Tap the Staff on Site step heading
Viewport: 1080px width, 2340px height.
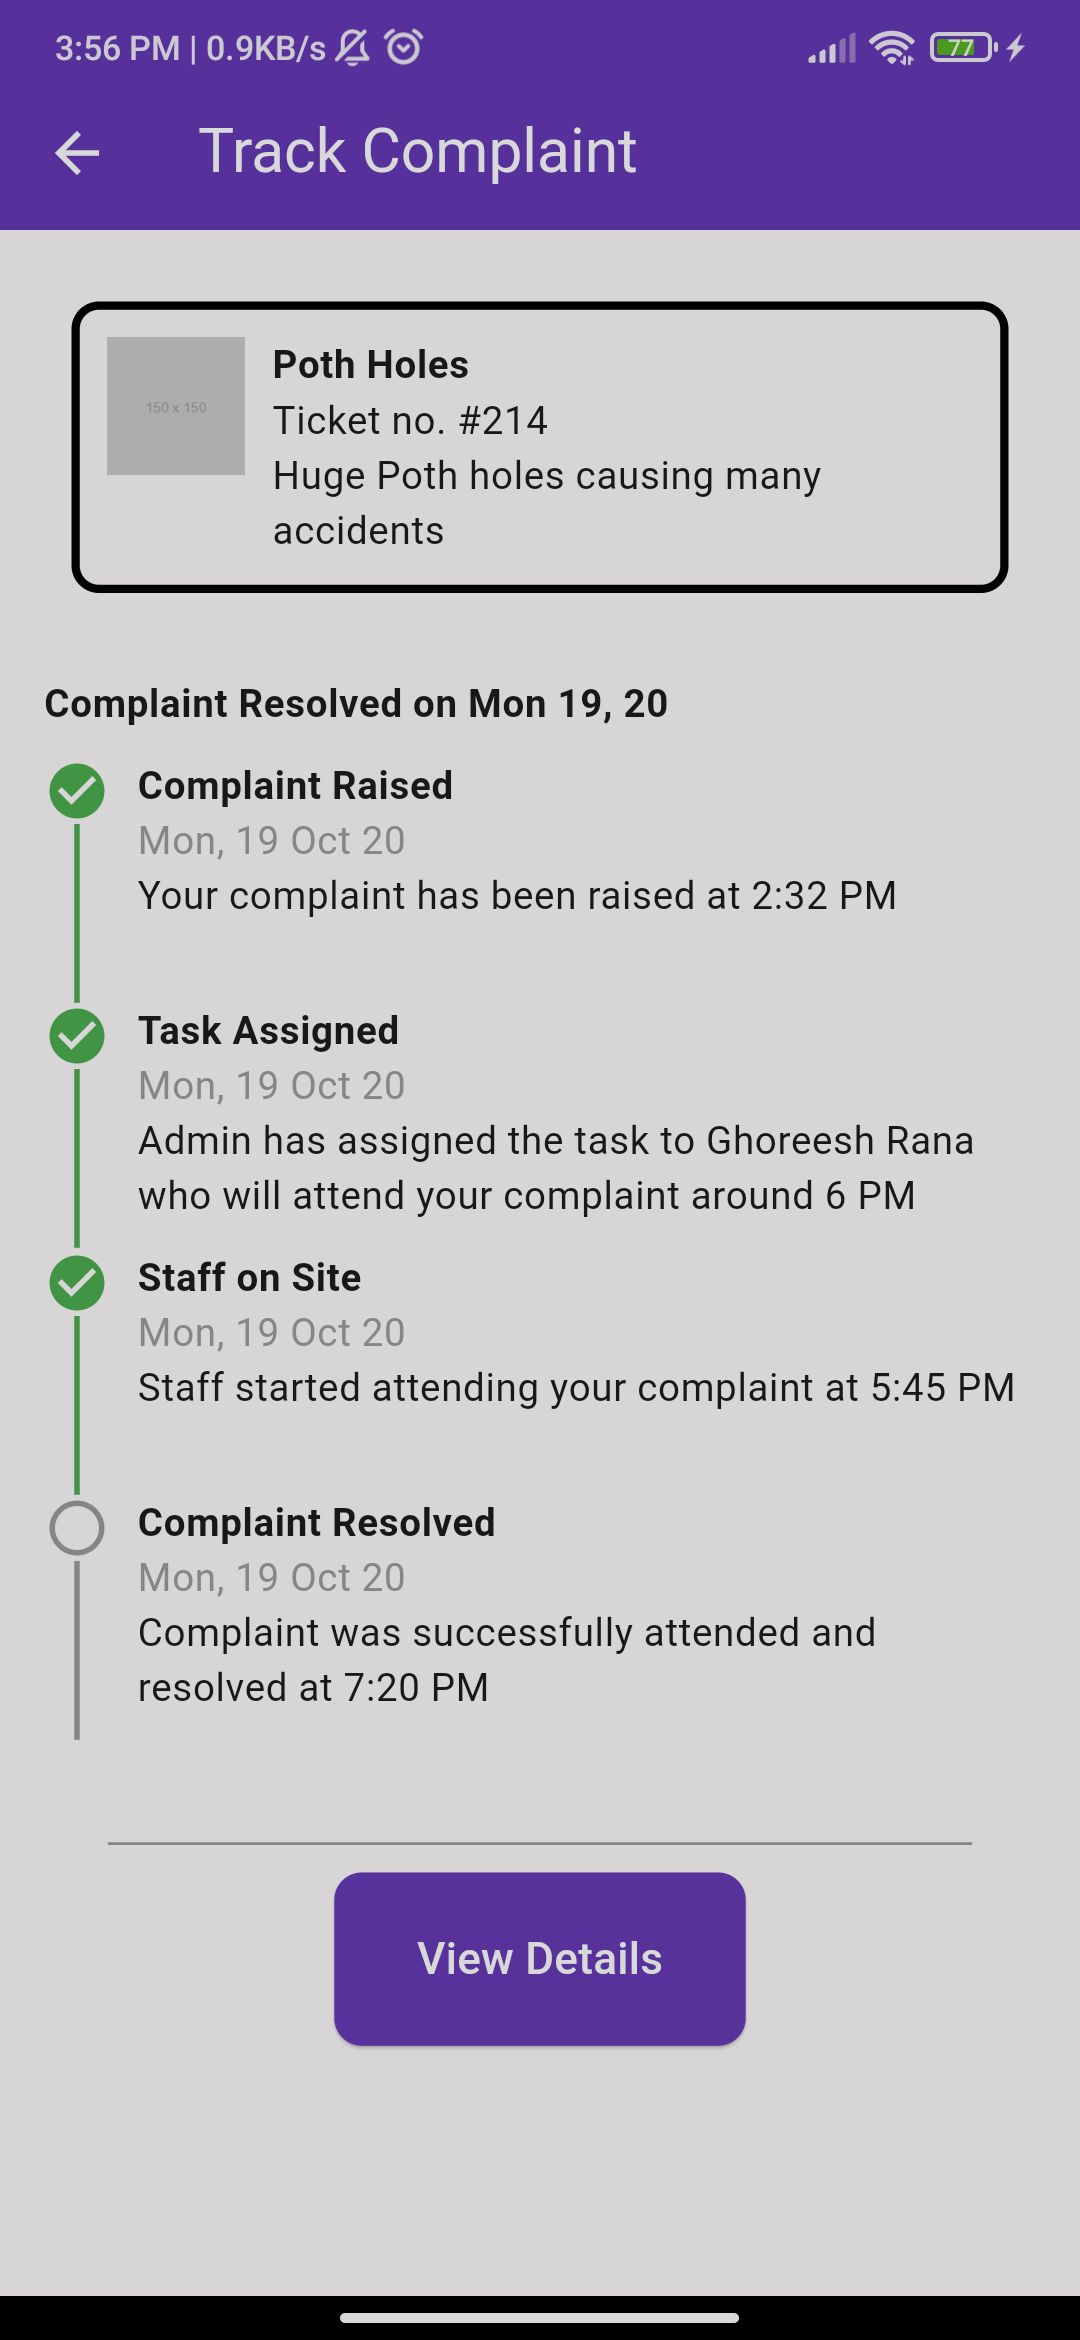(x=249, y=1278)
